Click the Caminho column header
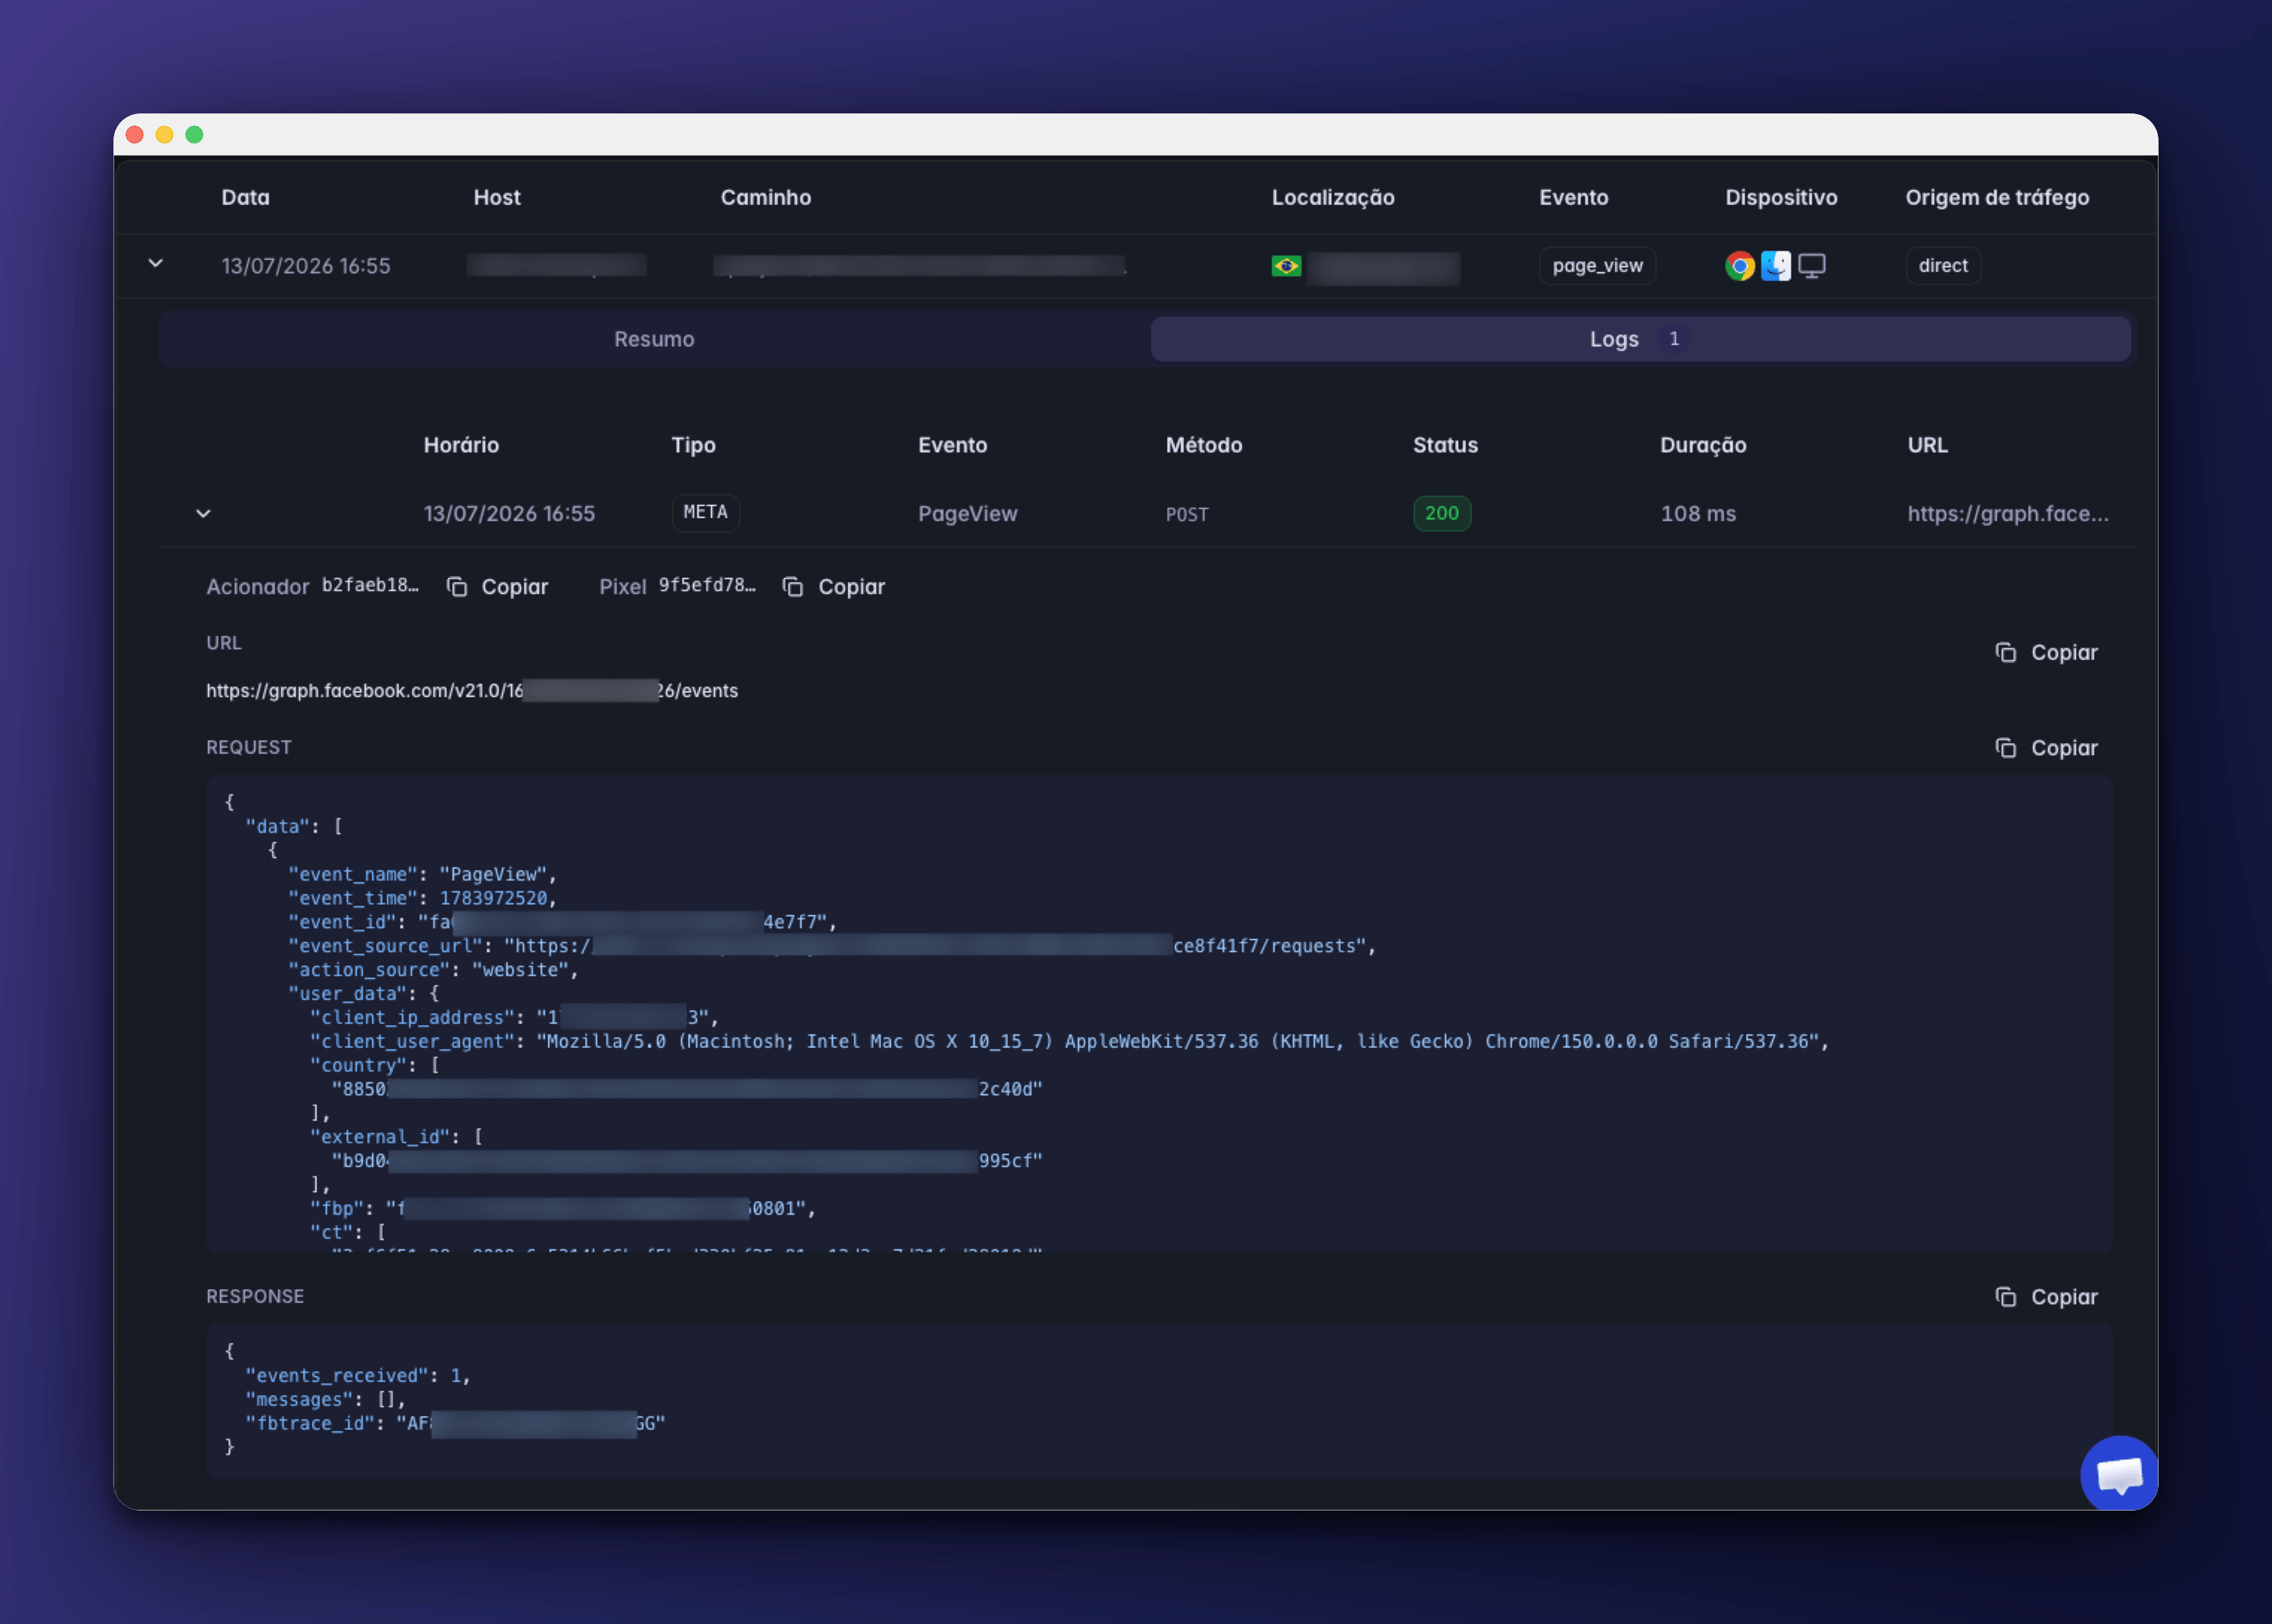2272x1624 pixels. [x=765, y=197]
